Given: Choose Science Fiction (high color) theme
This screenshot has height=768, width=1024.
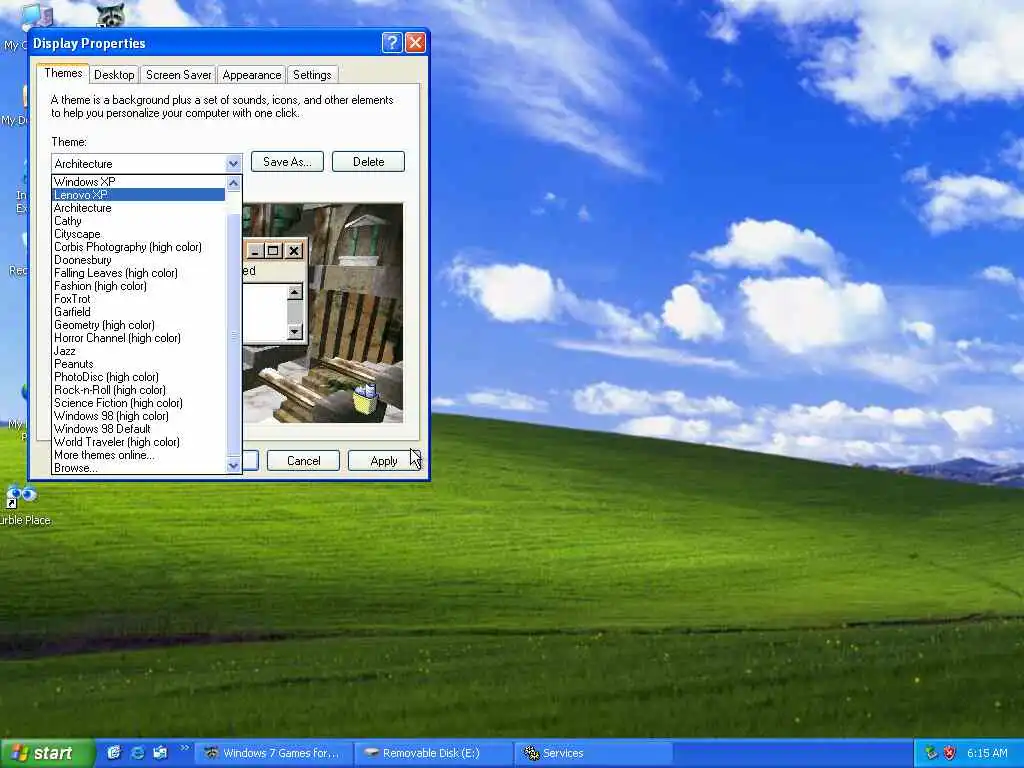Looking at the screenshot, I should (x=138, y=403).
